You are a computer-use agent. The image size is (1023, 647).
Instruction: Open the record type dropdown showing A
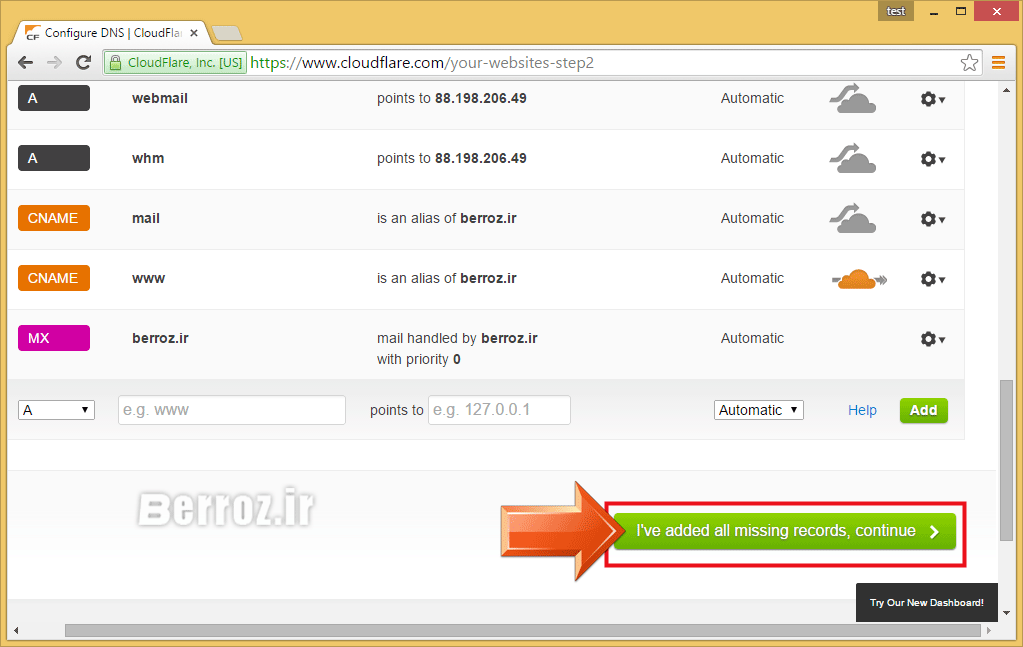point(56,410)
